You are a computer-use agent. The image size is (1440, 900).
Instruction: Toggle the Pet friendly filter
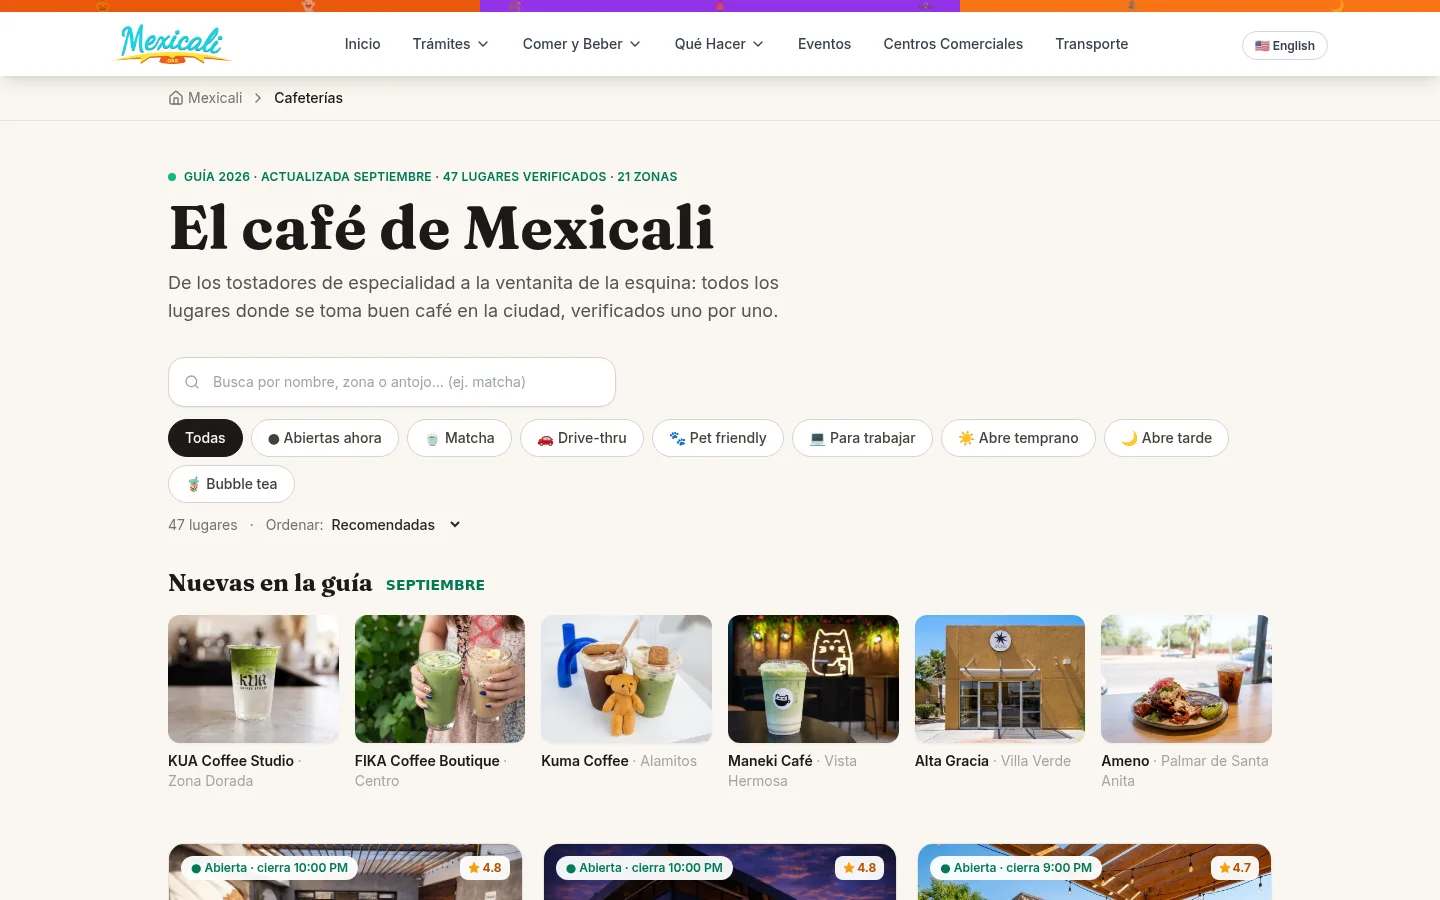[718, 438]
